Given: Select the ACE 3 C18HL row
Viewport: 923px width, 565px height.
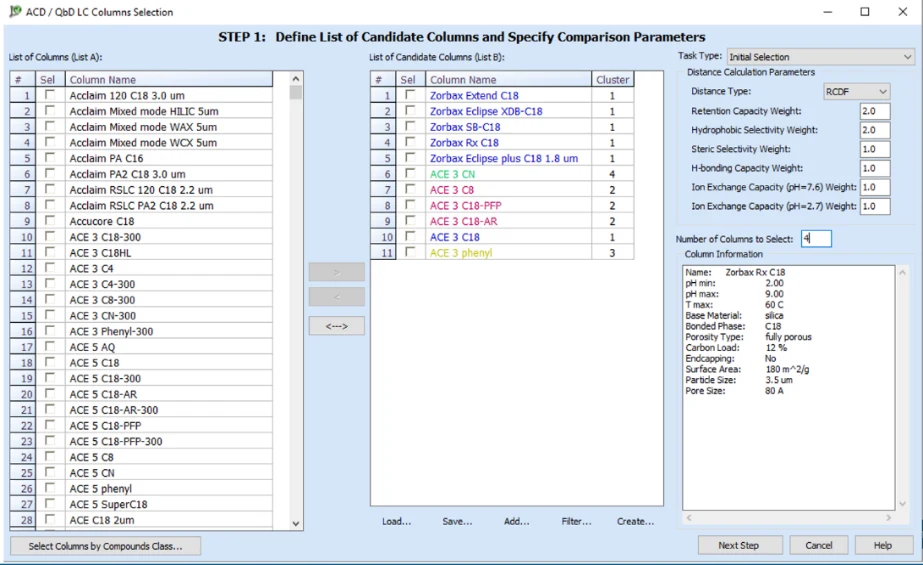Looking at the screenshot, I should (141, 253).
